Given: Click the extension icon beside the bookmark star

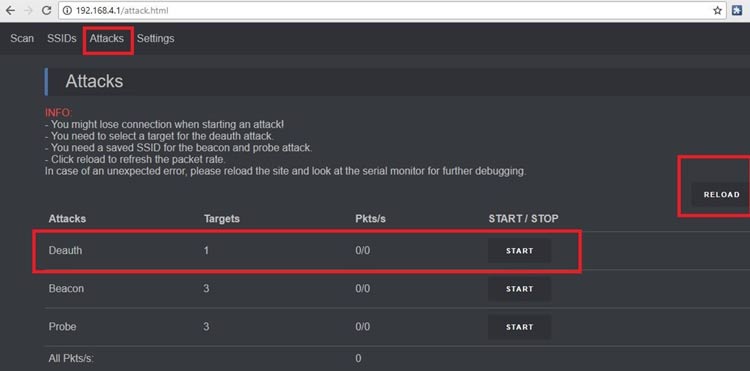Looking at the screenshot, I should (737, 11).
